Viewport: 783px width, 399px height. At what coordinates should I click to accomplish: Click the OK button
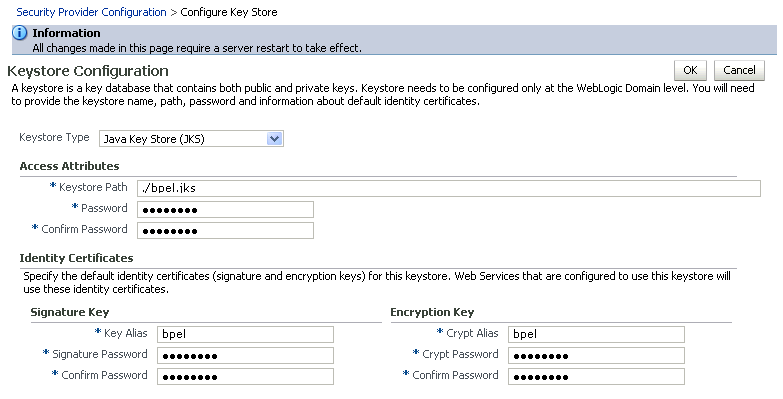click(x=690, y=70)
